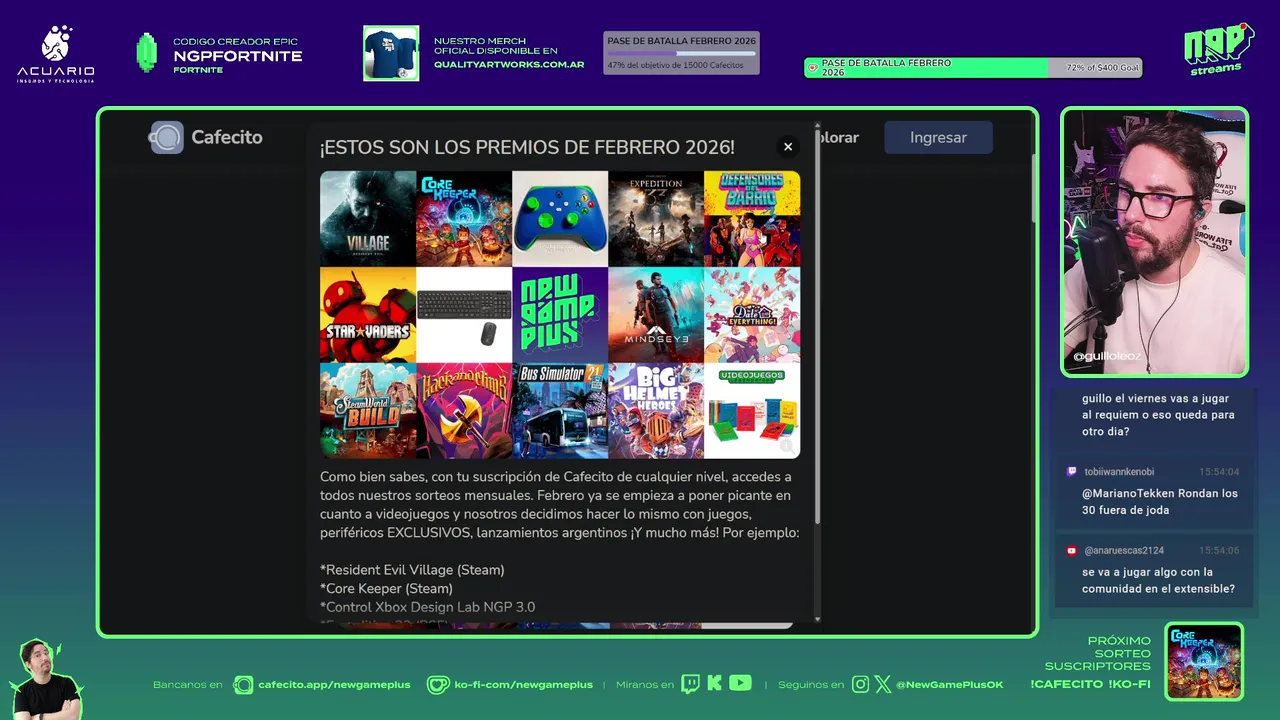1280x720 pixels.
Task: Click the Ko-fi cup icon in the footer
Action: point(438,684)
